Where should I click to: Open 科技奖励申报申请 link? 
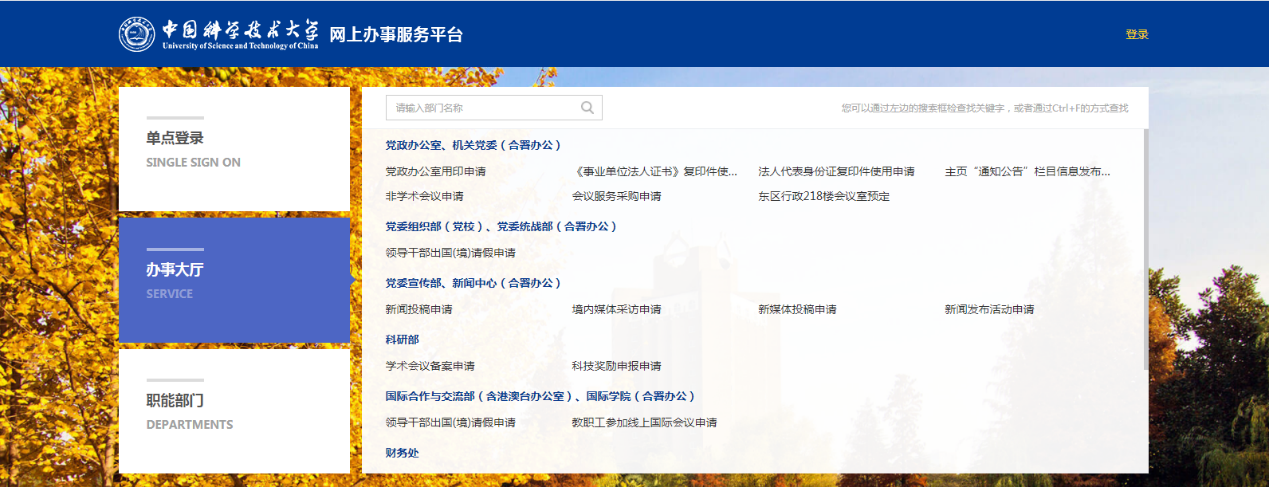click(x=616, y=366)
